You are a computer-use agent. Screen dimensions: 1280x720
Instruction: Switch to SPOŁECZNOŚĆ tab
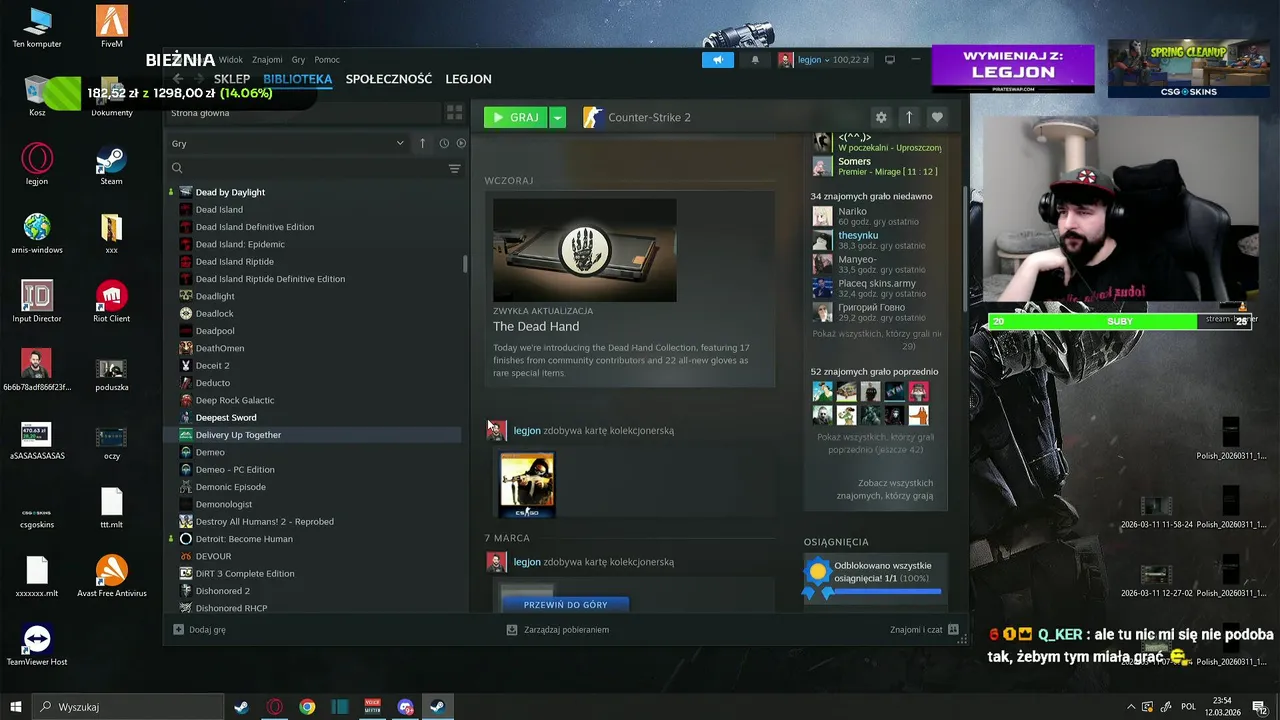[389, 79]
